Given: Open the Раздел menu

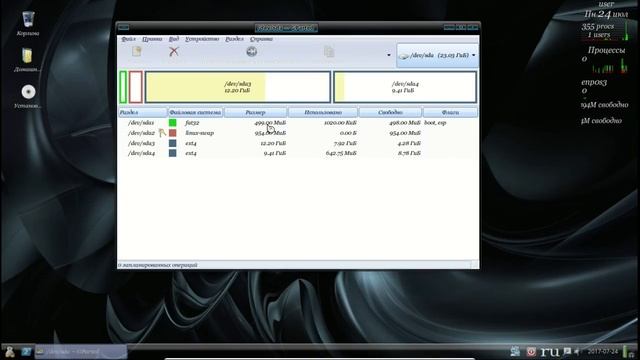Looking at the screenshot, I should [234, 39].
